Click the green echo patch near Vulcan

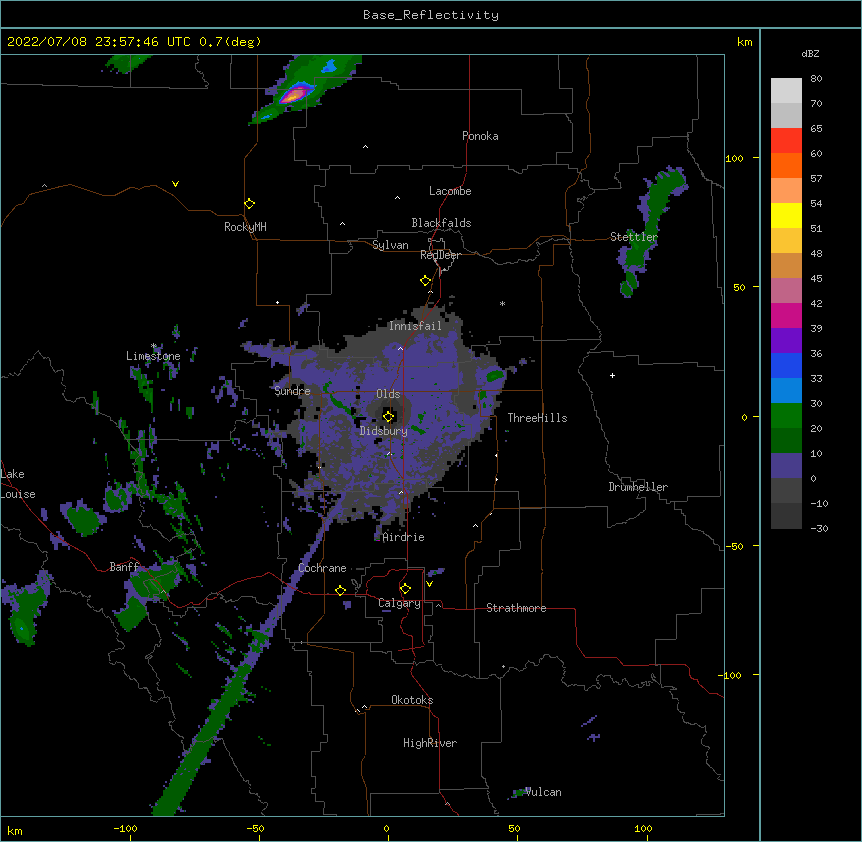click(519, 793)
